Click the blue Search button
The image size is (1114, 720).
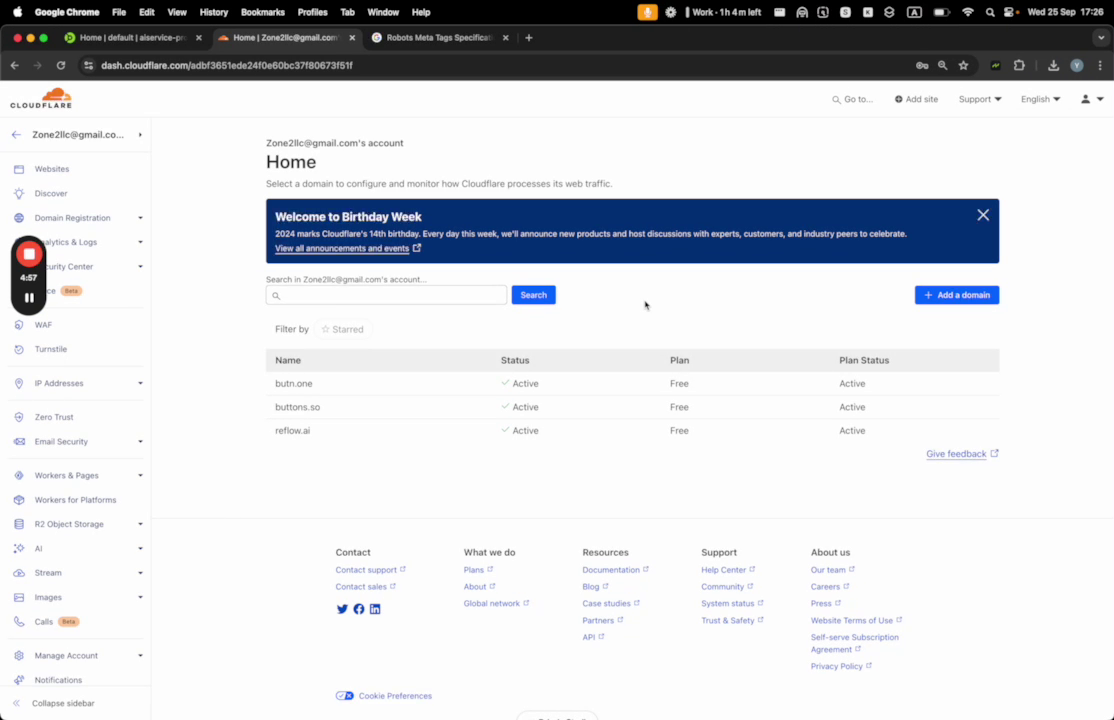coord(534,295)
